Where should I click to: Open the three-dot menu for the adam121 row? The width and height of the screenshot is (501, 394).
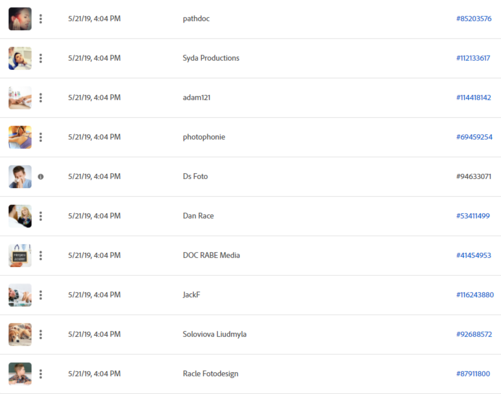click(41, 98)
